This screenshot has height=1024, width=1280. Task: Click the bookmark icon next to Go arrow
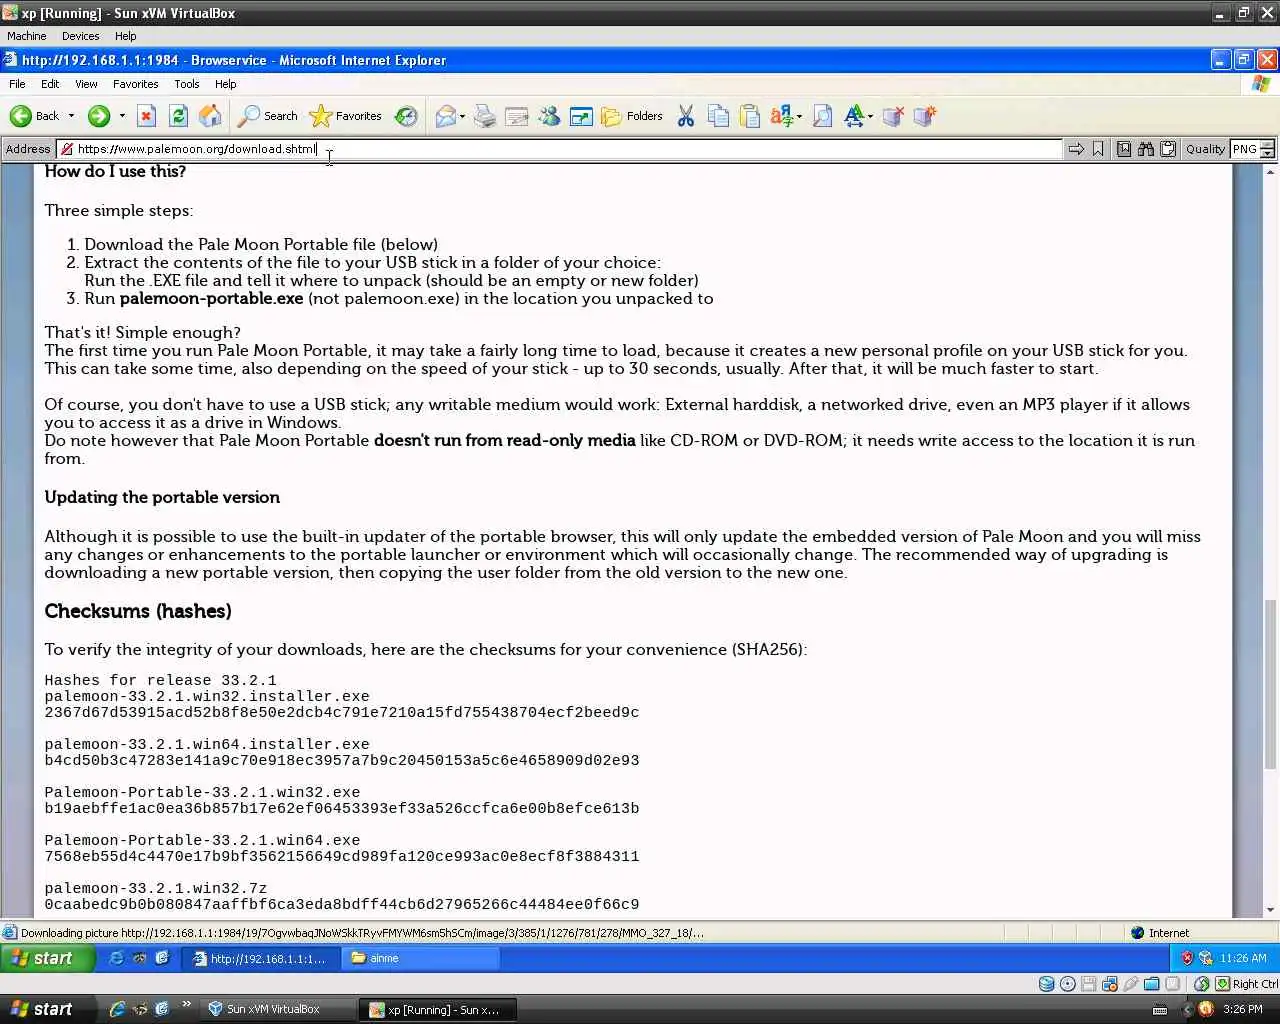1098,149
